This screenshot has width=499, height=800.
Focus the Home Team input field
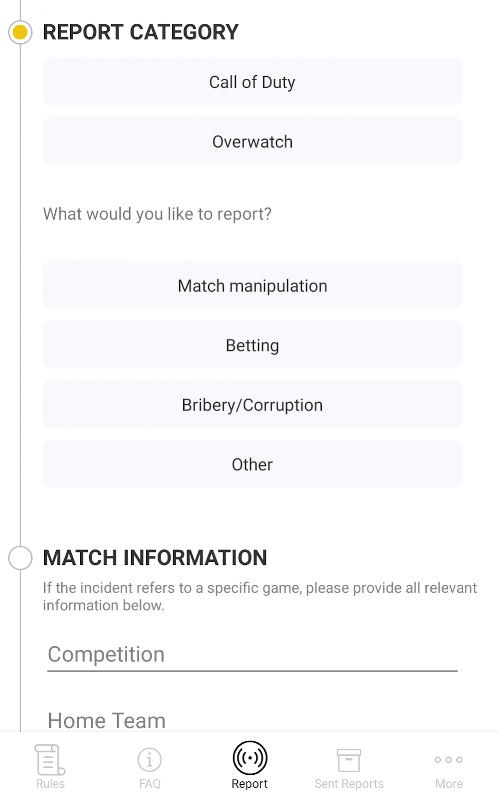point(252,720)
